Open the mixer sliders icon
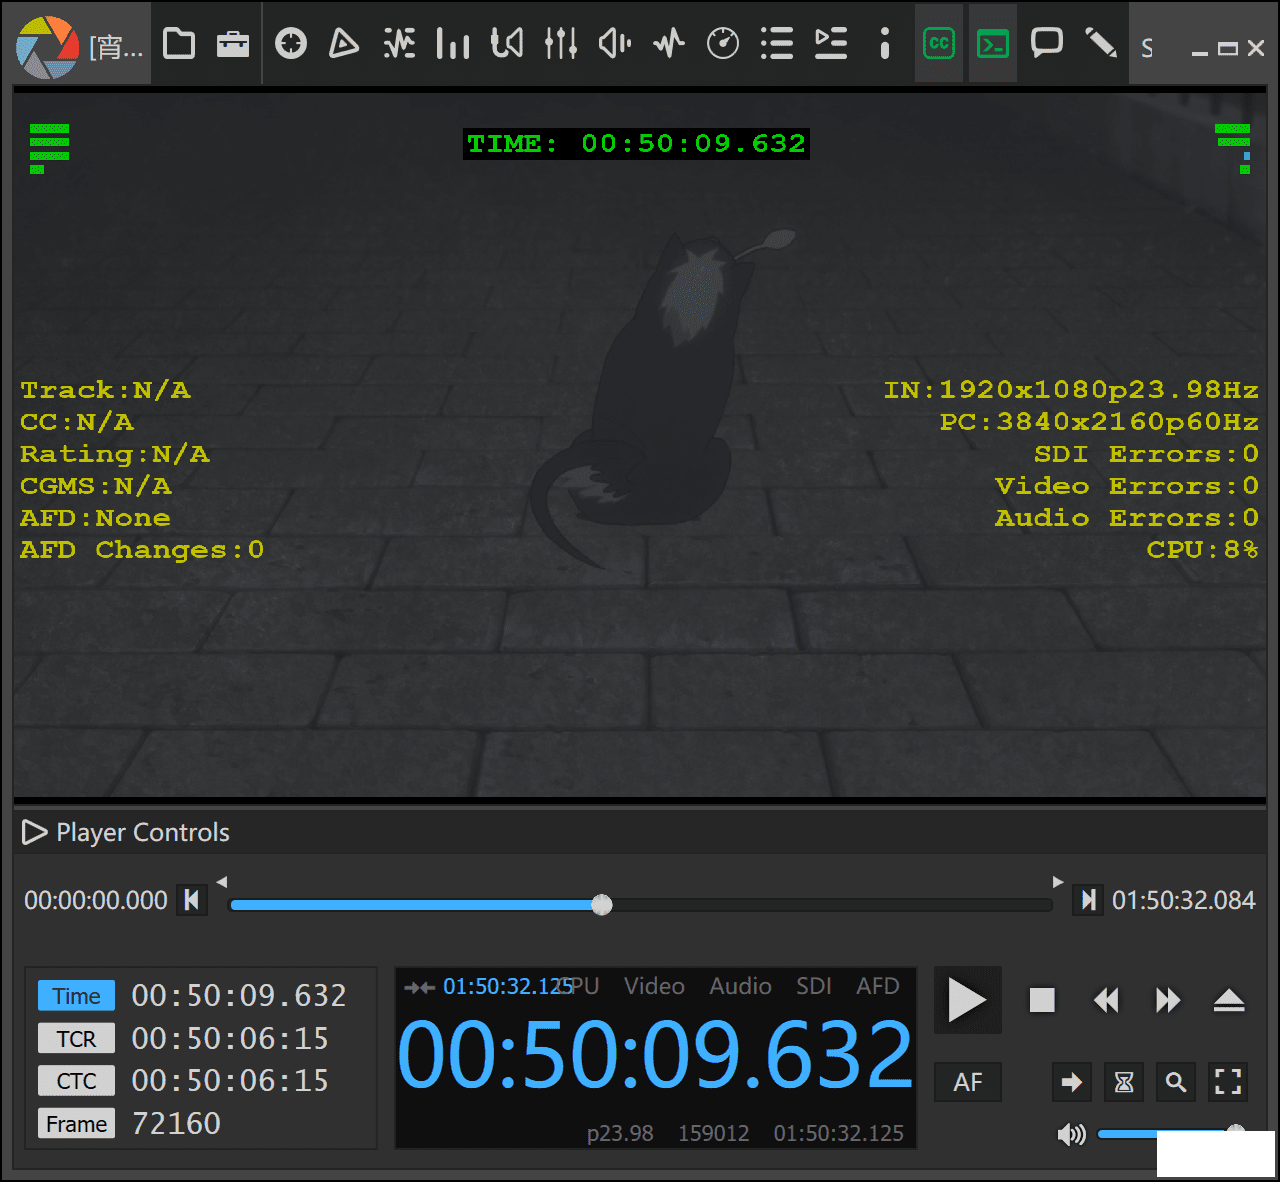This screenshot has width=1280, height=1182. 561,44
